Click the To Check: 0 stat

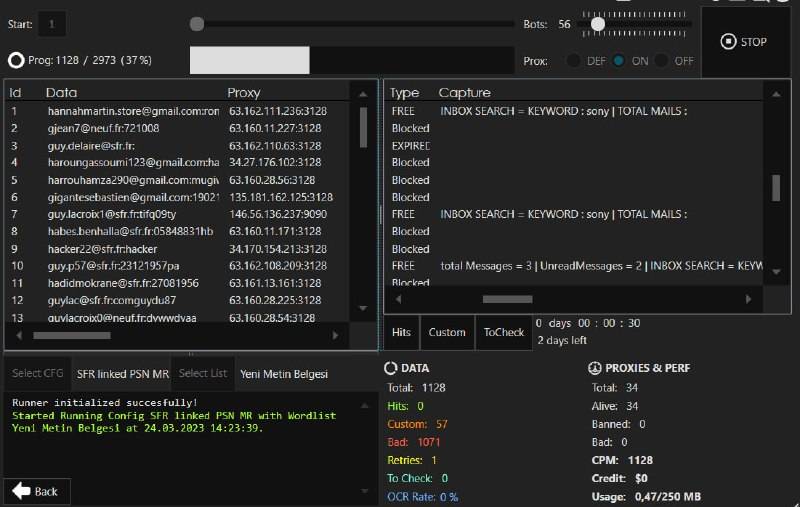tap(417, 478)
